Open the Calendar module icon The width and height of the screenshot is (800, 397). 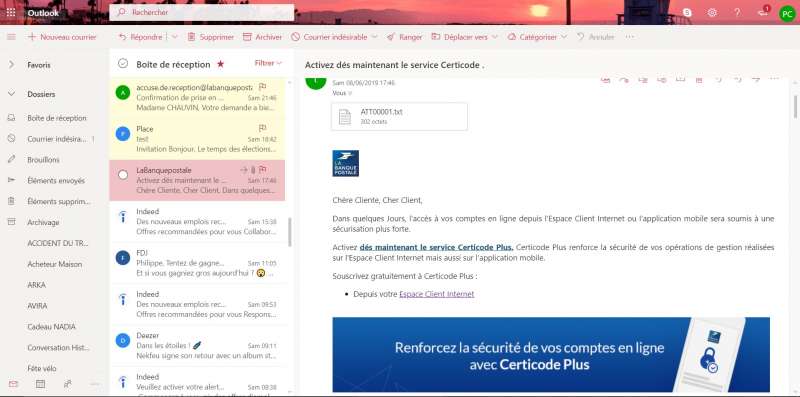pyautogui.click(x=40, y=384)
